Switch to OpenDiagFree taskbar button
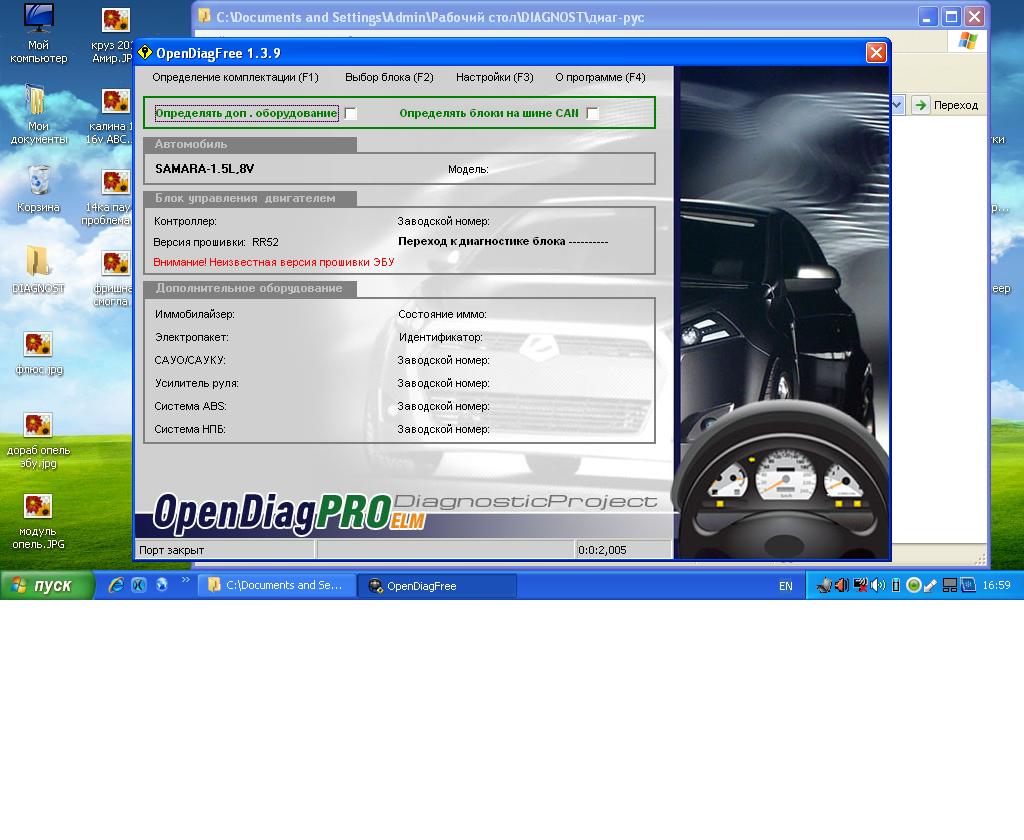The image size is (1024, 840). (x=438, y=586)
